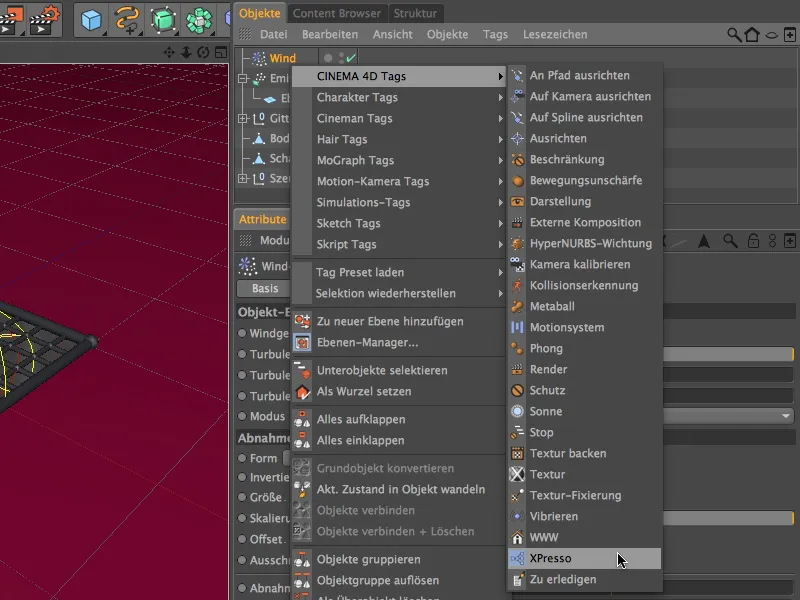Open the Modus dropdown in attributes
Image resolution: width=800 pixels, height=600 pixels.
click(729, 416)
